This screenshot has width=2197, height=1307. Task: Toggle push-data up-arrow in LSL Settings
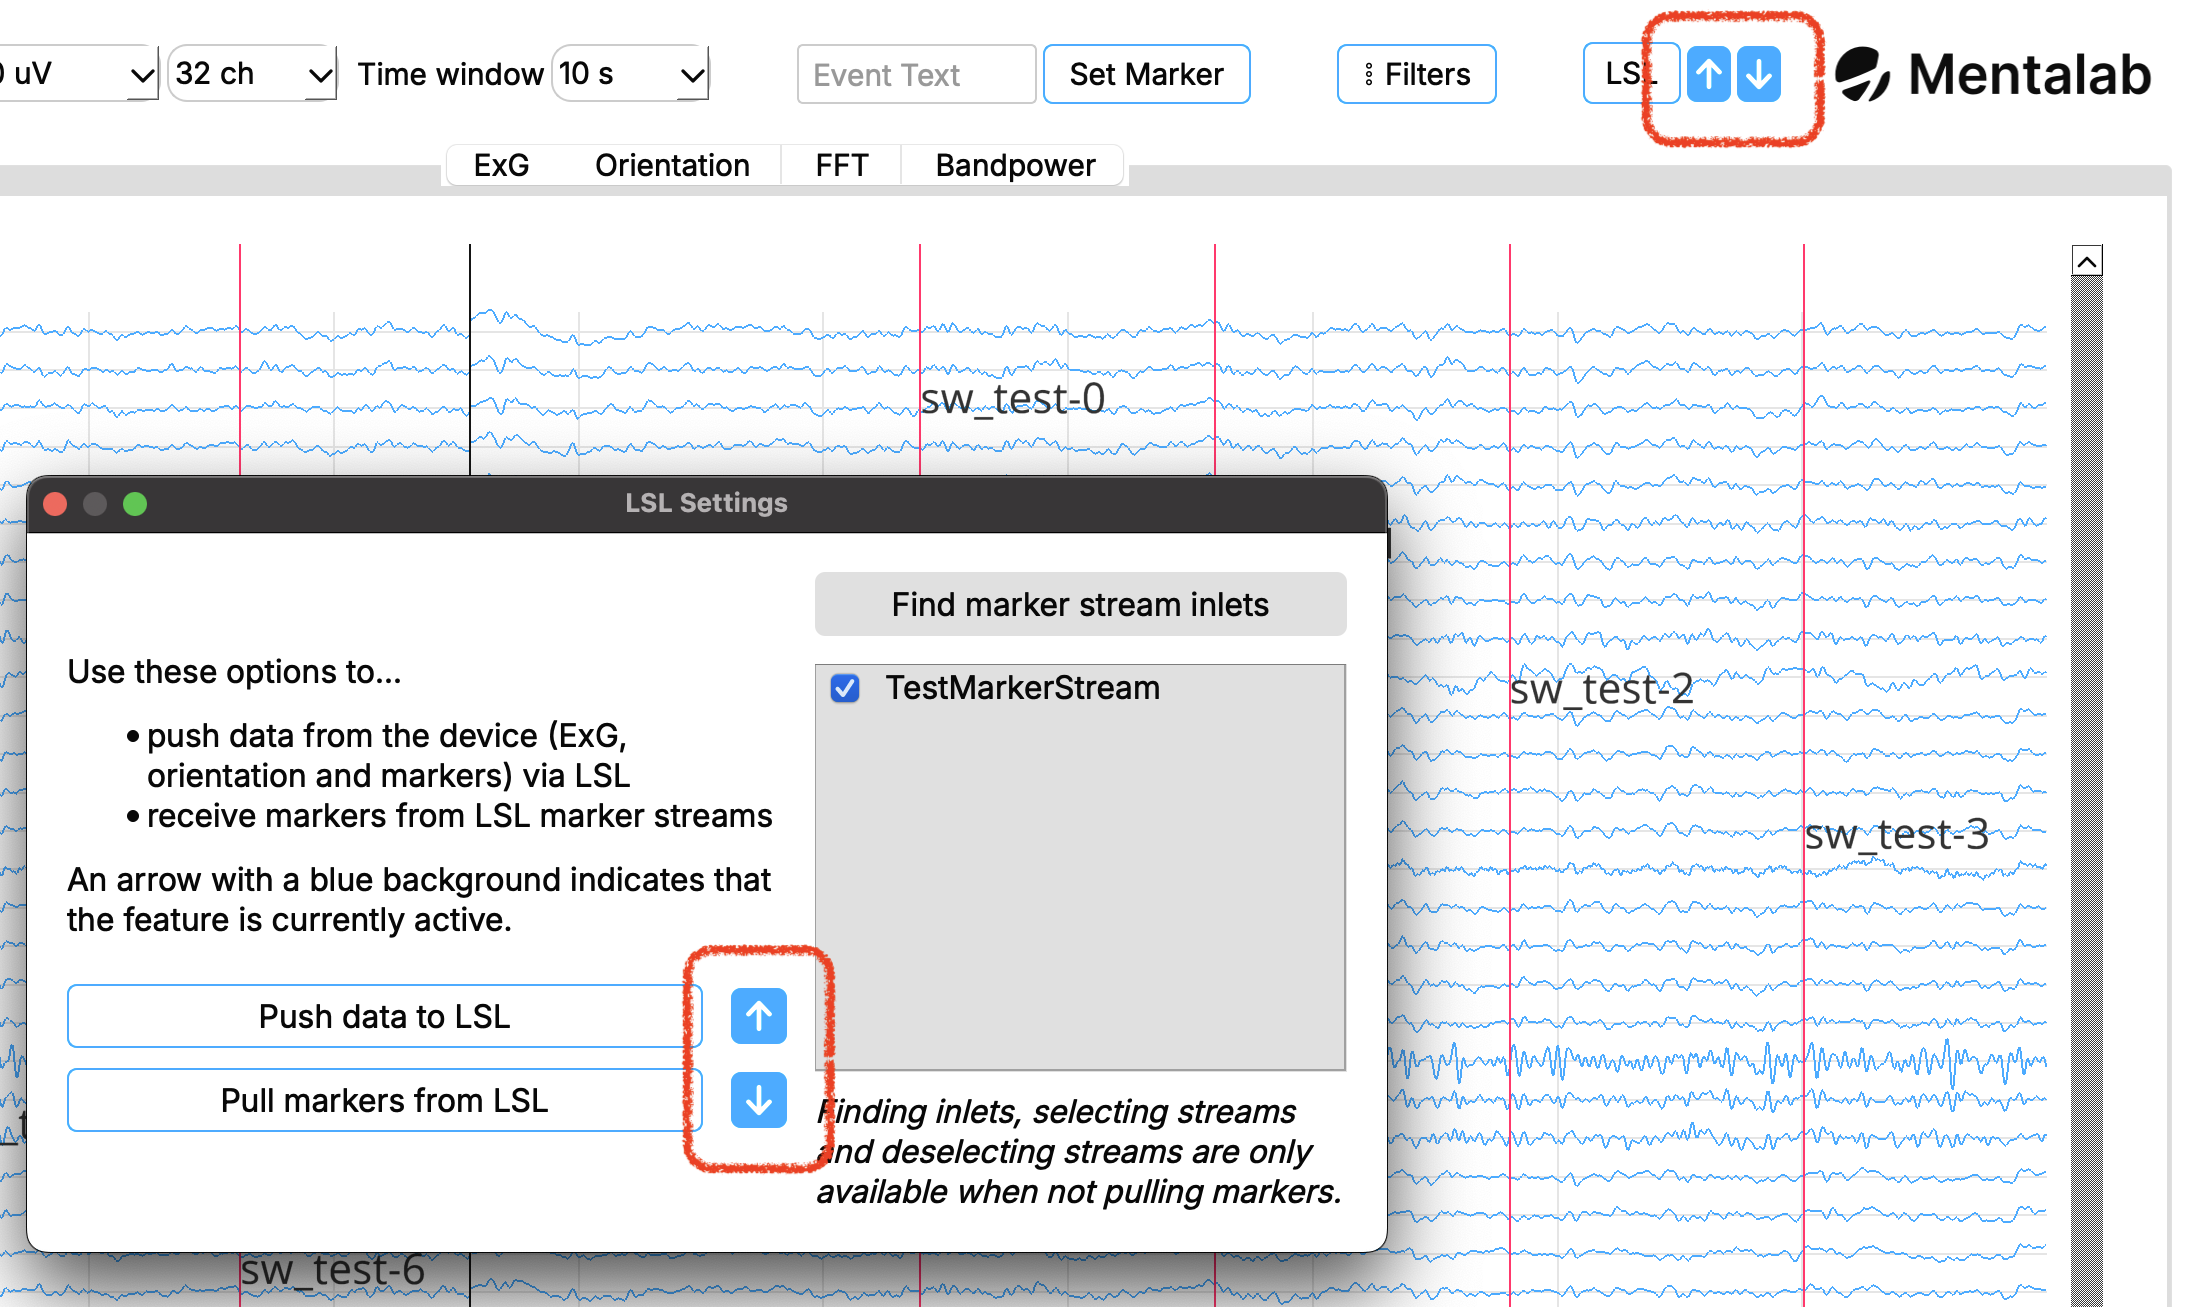coord(758,1016)
